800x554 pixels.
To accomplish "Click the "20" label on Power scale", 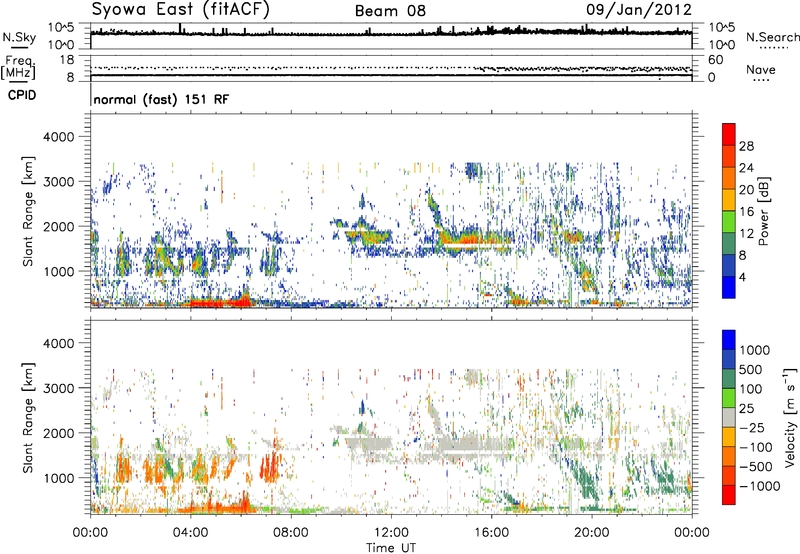I will click(x=746, y=190).
